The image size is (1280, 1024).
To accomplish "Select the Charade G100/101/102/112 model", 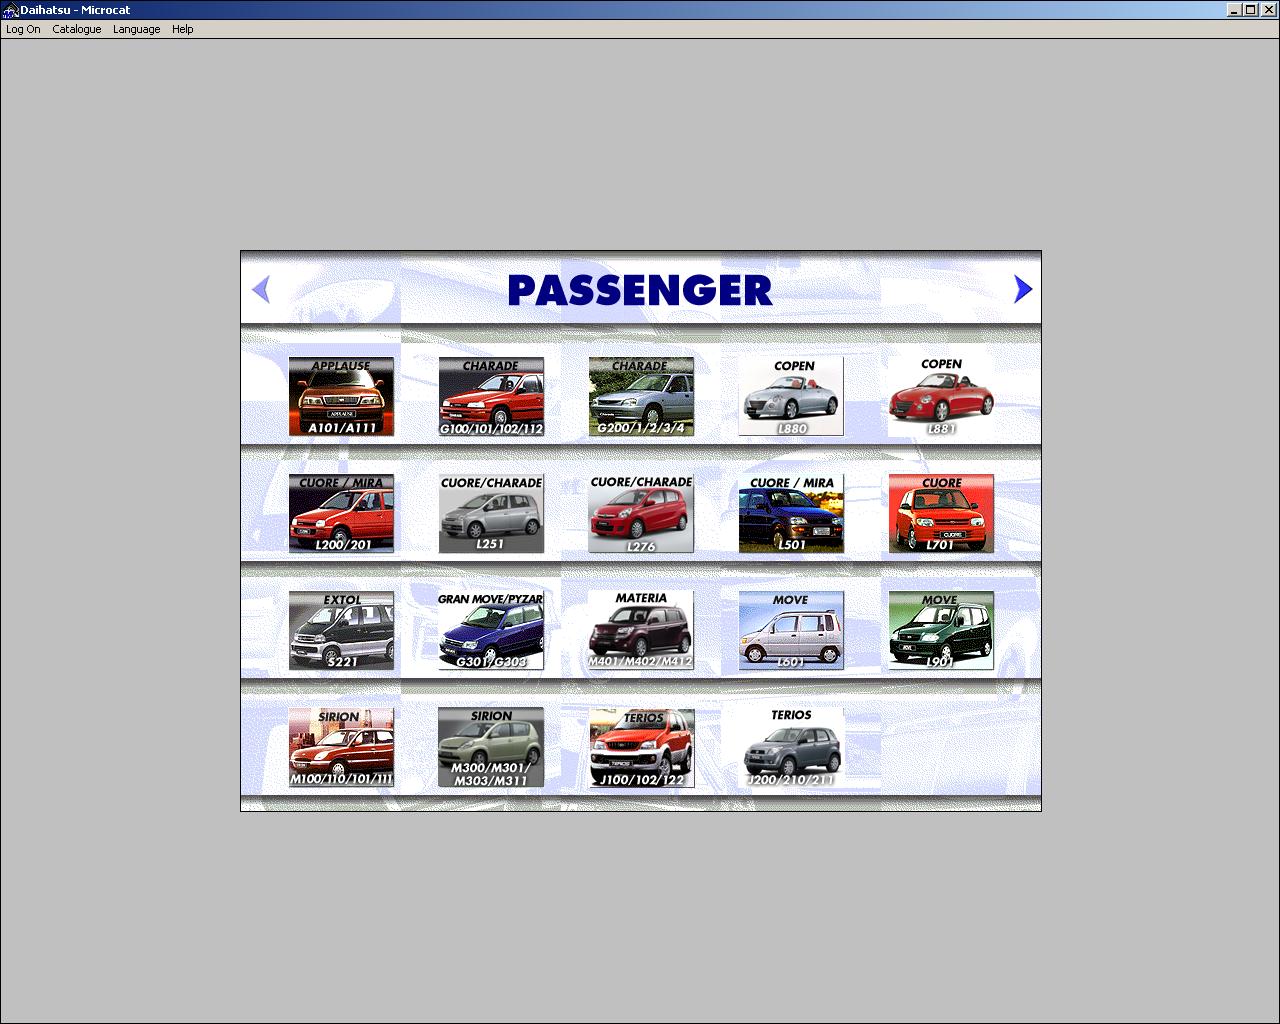I will click(491, 396).
